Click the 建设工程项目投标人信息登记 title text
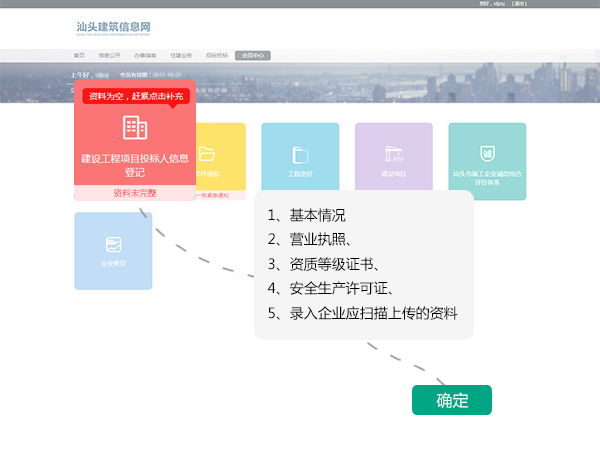This screenshot has width=600, height=450. coord(134,165)
